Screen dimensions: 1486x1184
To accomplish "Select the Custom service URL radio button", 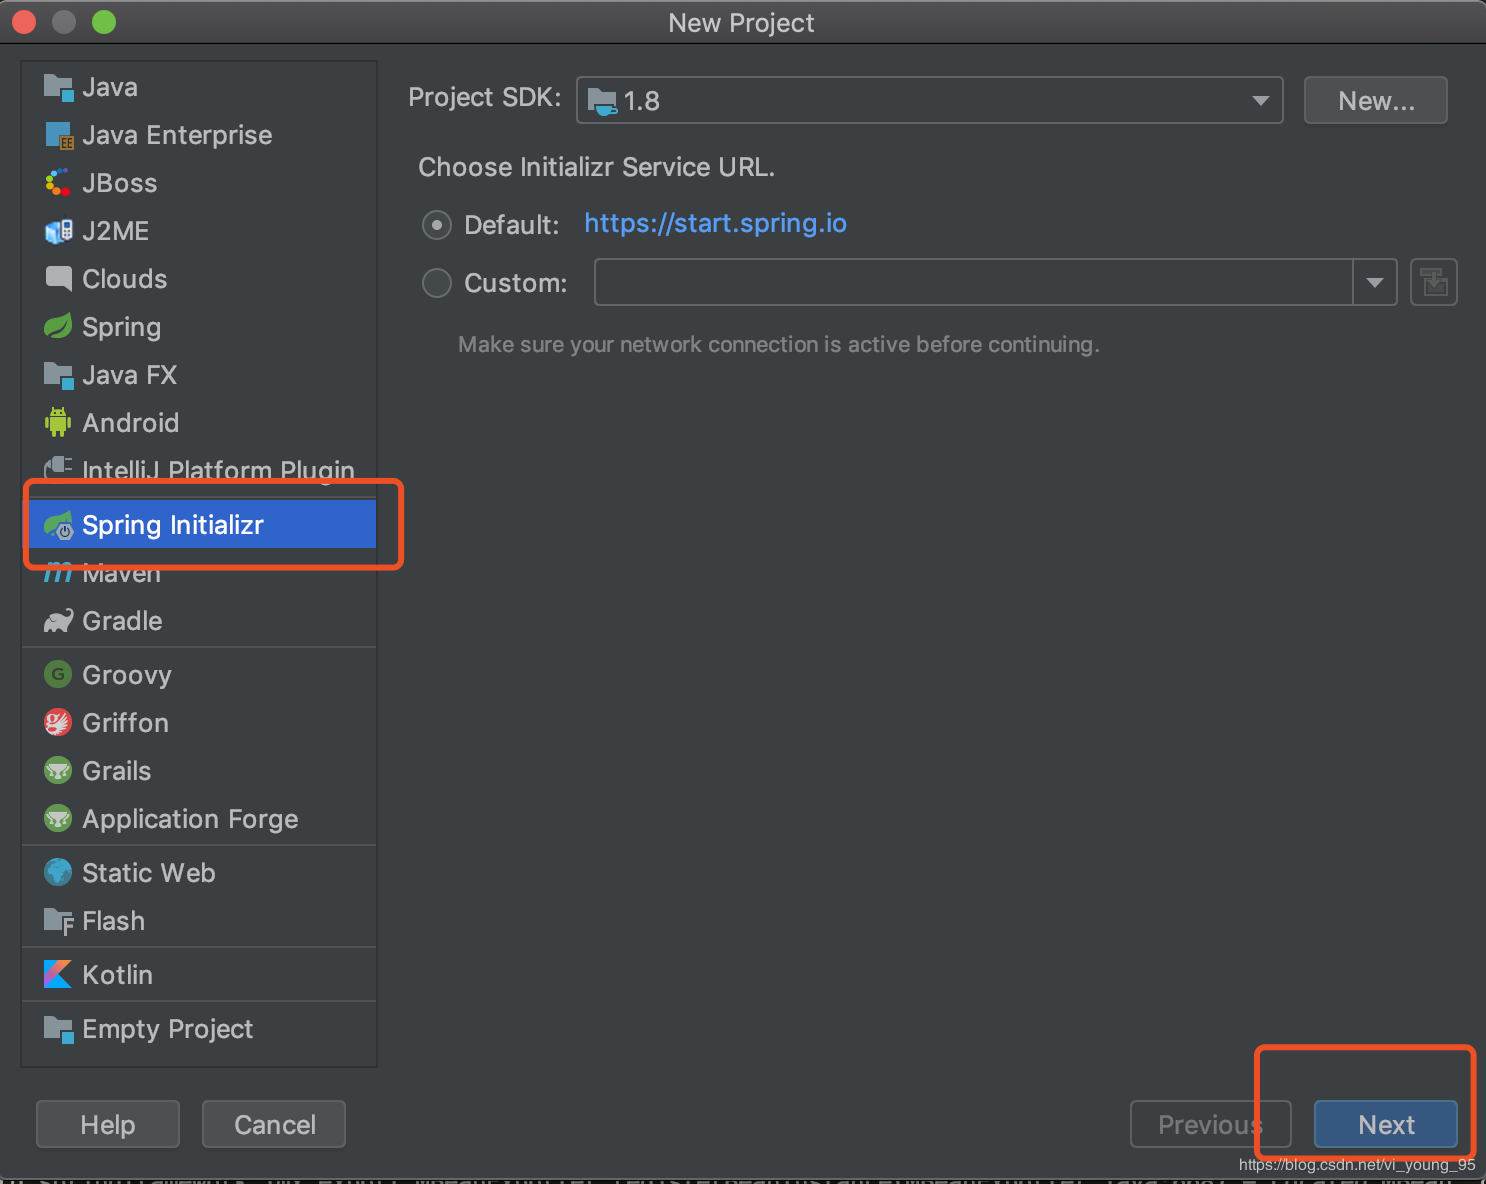I will [x=437, y=283].
